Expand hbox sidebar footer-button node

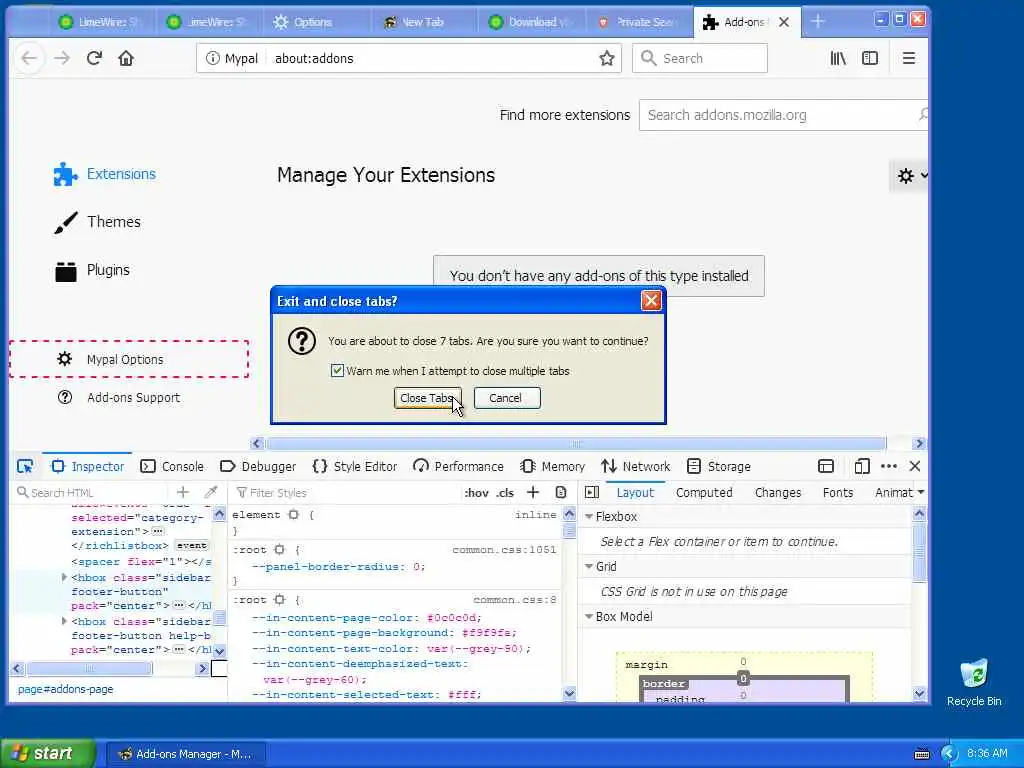64,577
